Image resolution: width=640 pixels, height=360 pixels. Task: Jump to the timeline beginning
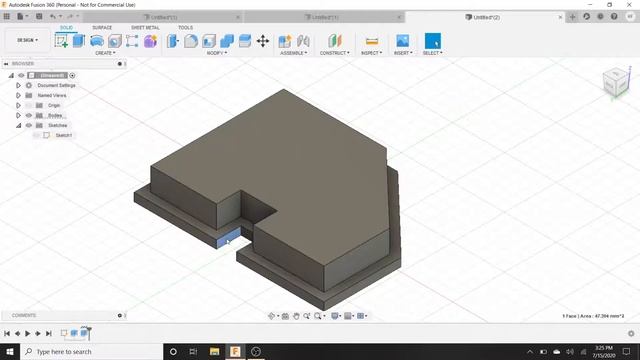point(7,333)
